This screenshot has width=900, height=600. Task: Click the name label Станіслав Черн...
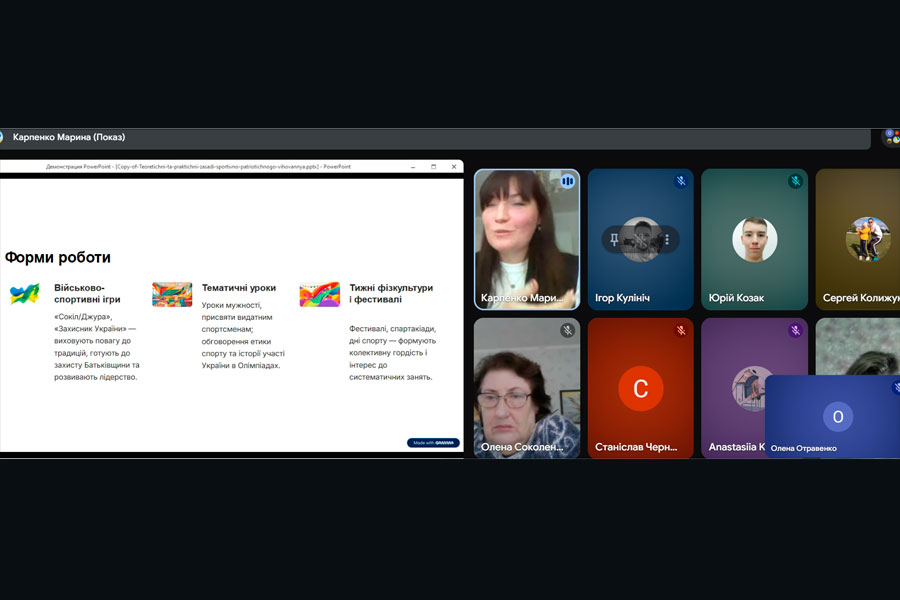(636, 447)
